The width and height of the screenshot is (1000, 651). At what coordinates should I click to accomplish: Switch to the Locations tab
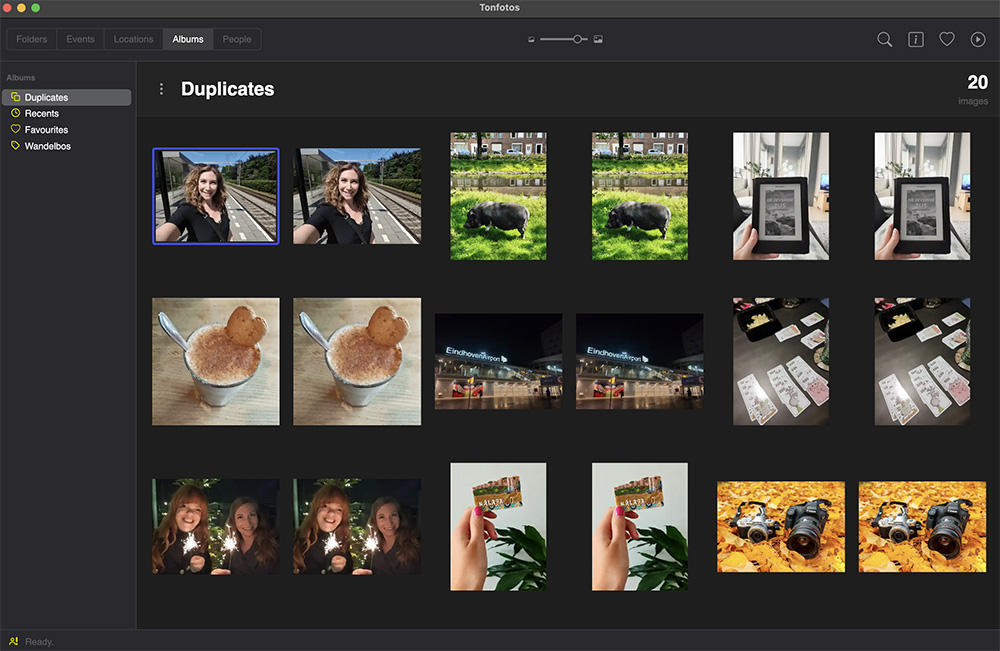[x=133, y=38]
